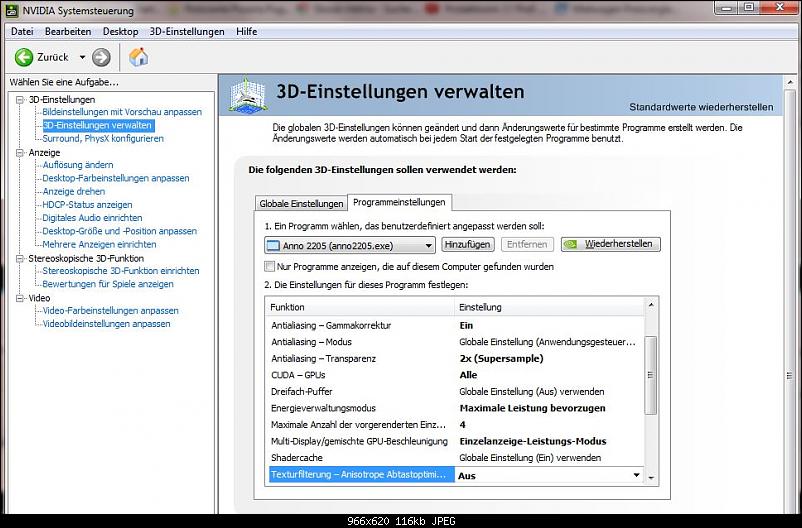Click Standardwerte wiederherstellen link
This screenshot has height=528, width=802.
point(701,107)
